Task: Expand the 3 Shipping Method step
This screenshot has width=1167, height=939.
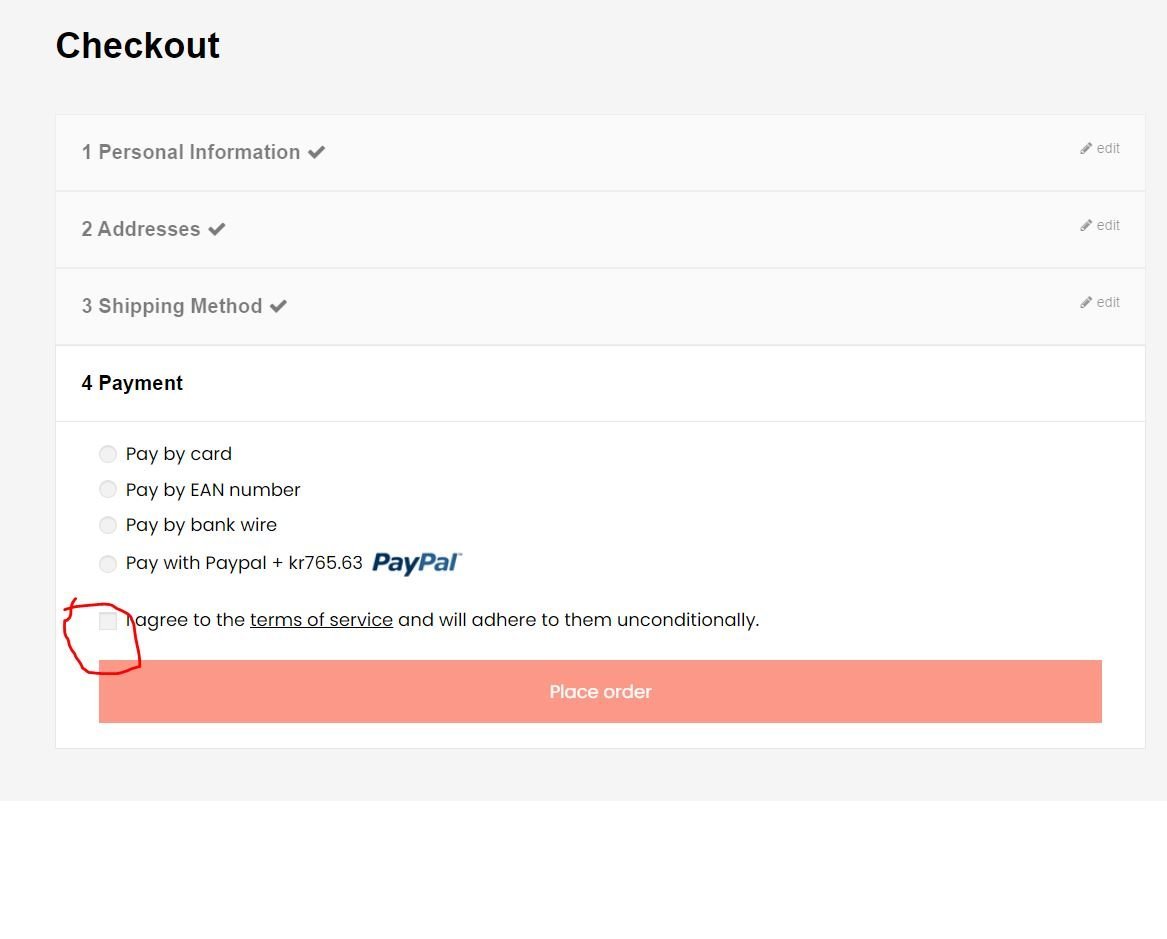Action: click(600, 307)
